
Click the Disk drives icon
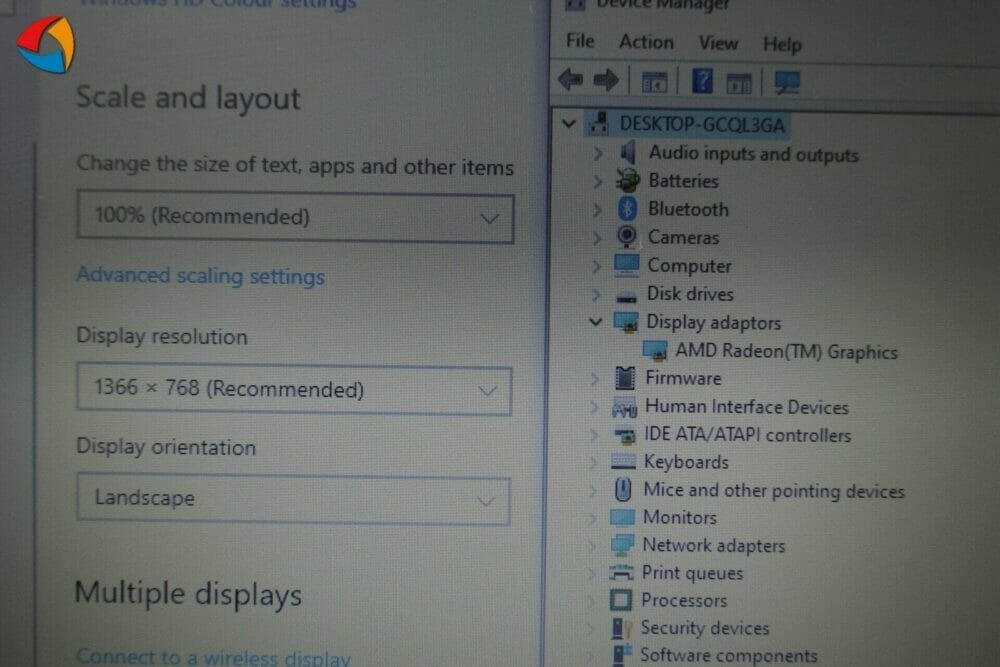pos(626,296)
